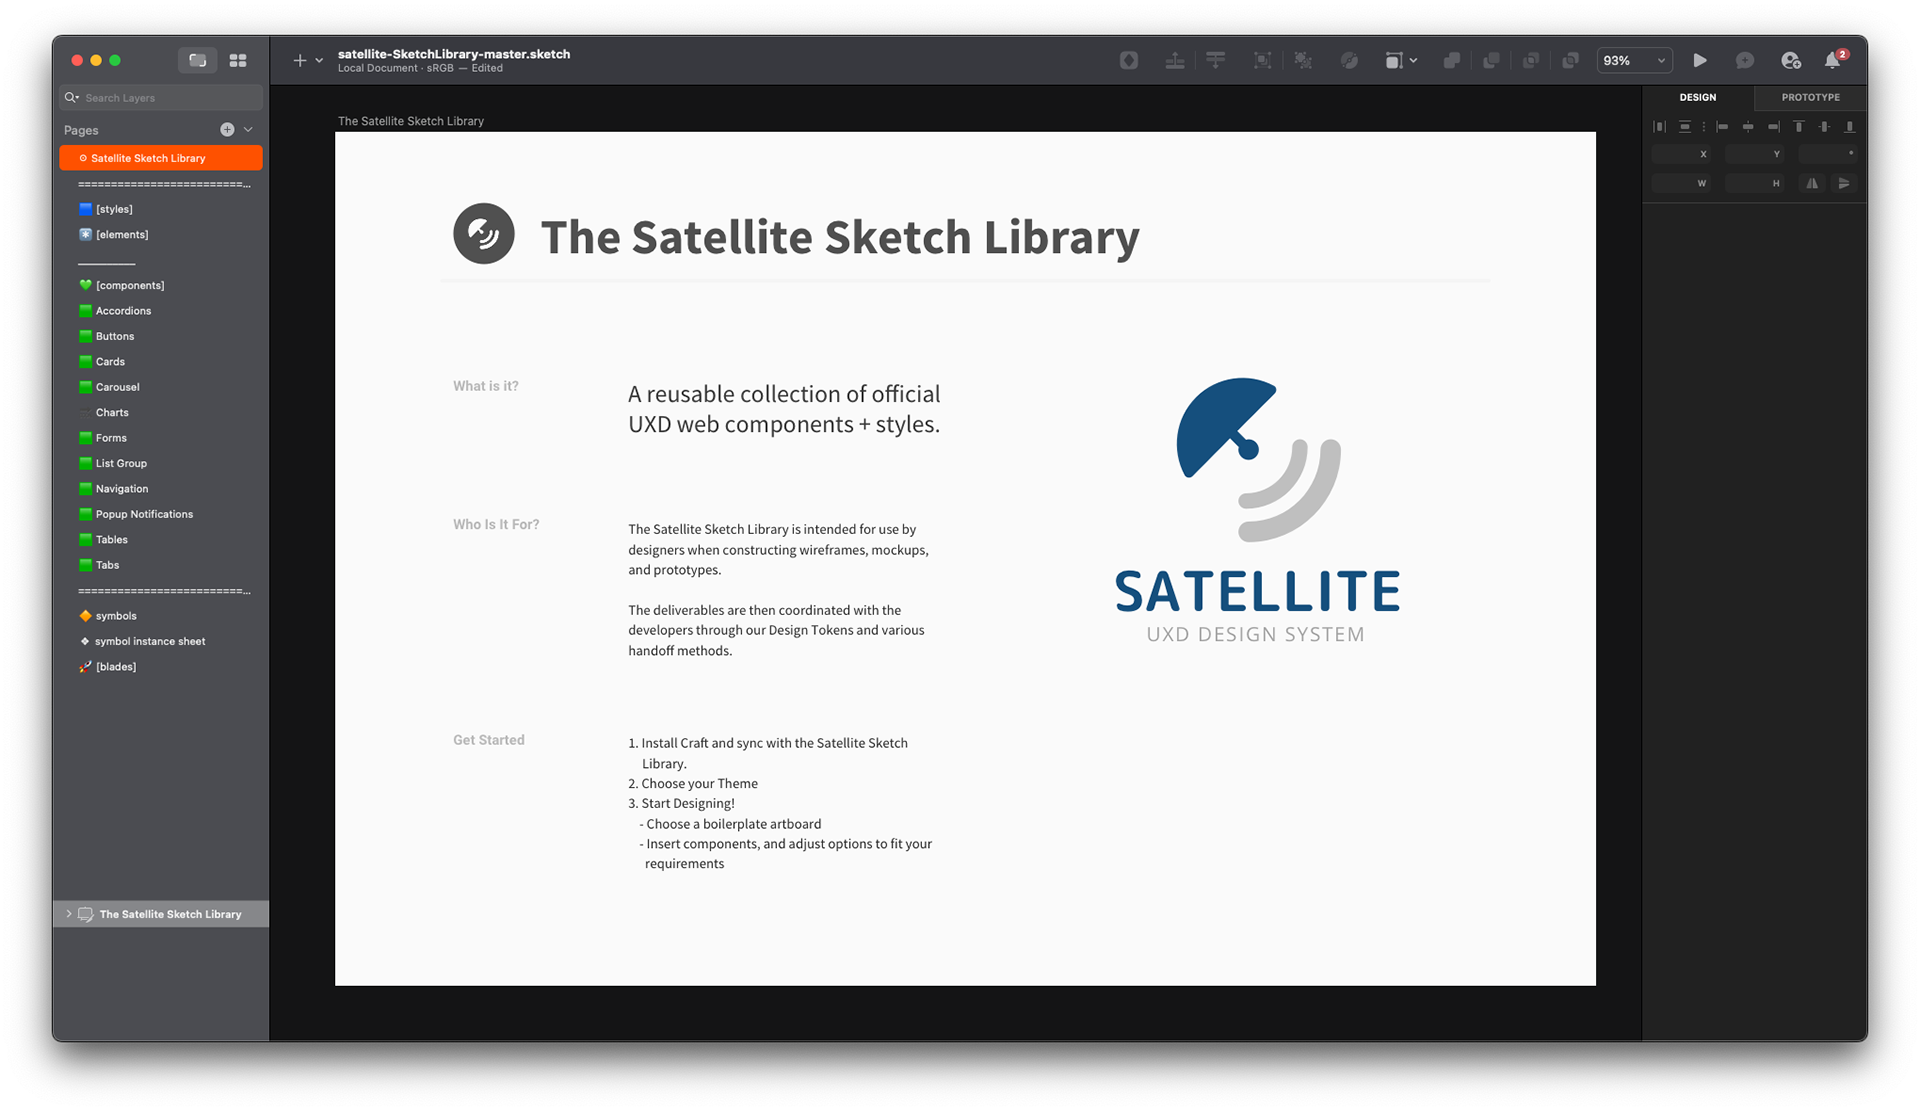Image resolution: width=1920 pixels, height=1111 pixels.
Task: Click align vertical middle icon in inspector
Action: pos(1824,127)
